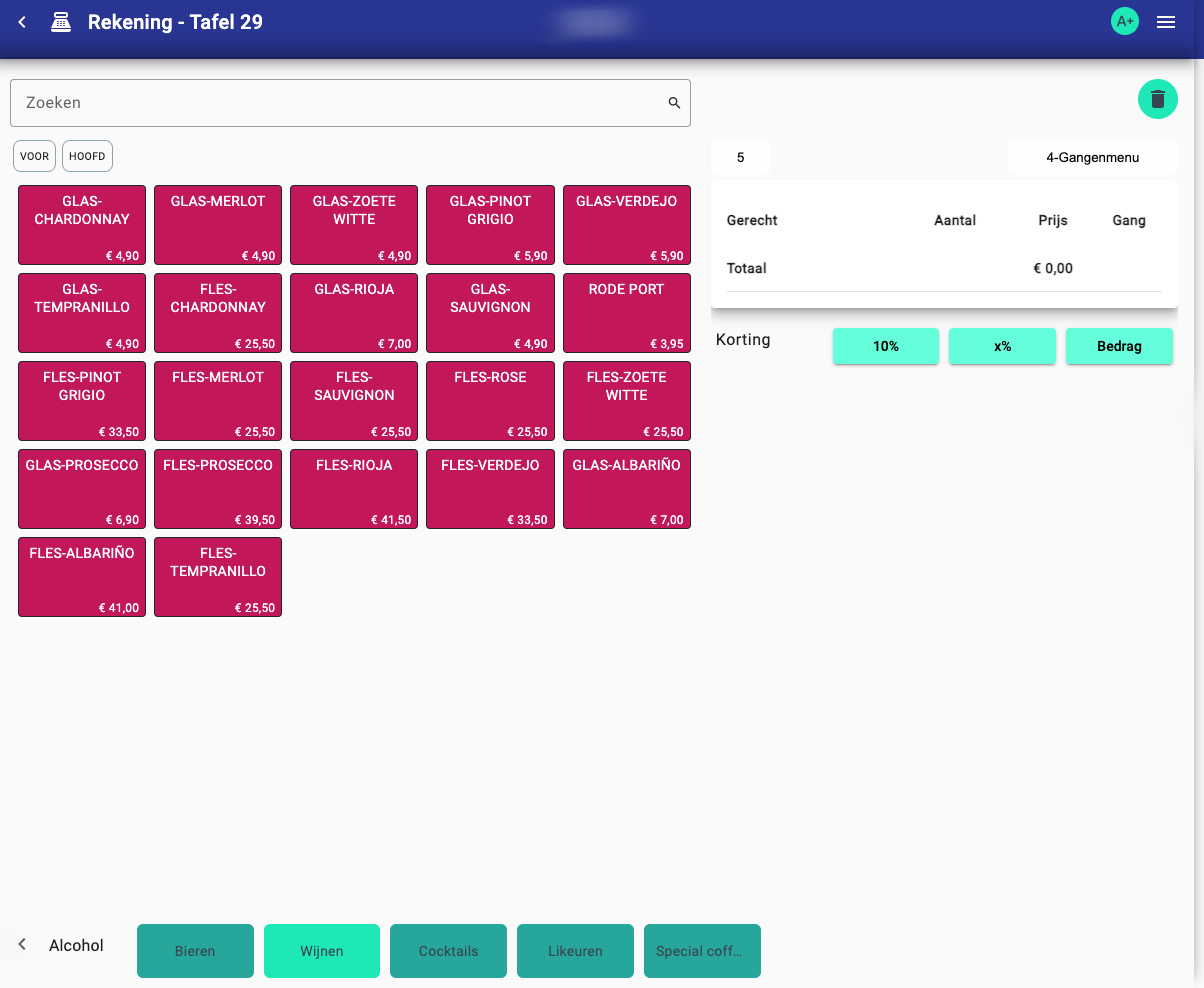Open the Likeuren category
This screenshot has width=1204, height=988.
[x=575, y=951]
